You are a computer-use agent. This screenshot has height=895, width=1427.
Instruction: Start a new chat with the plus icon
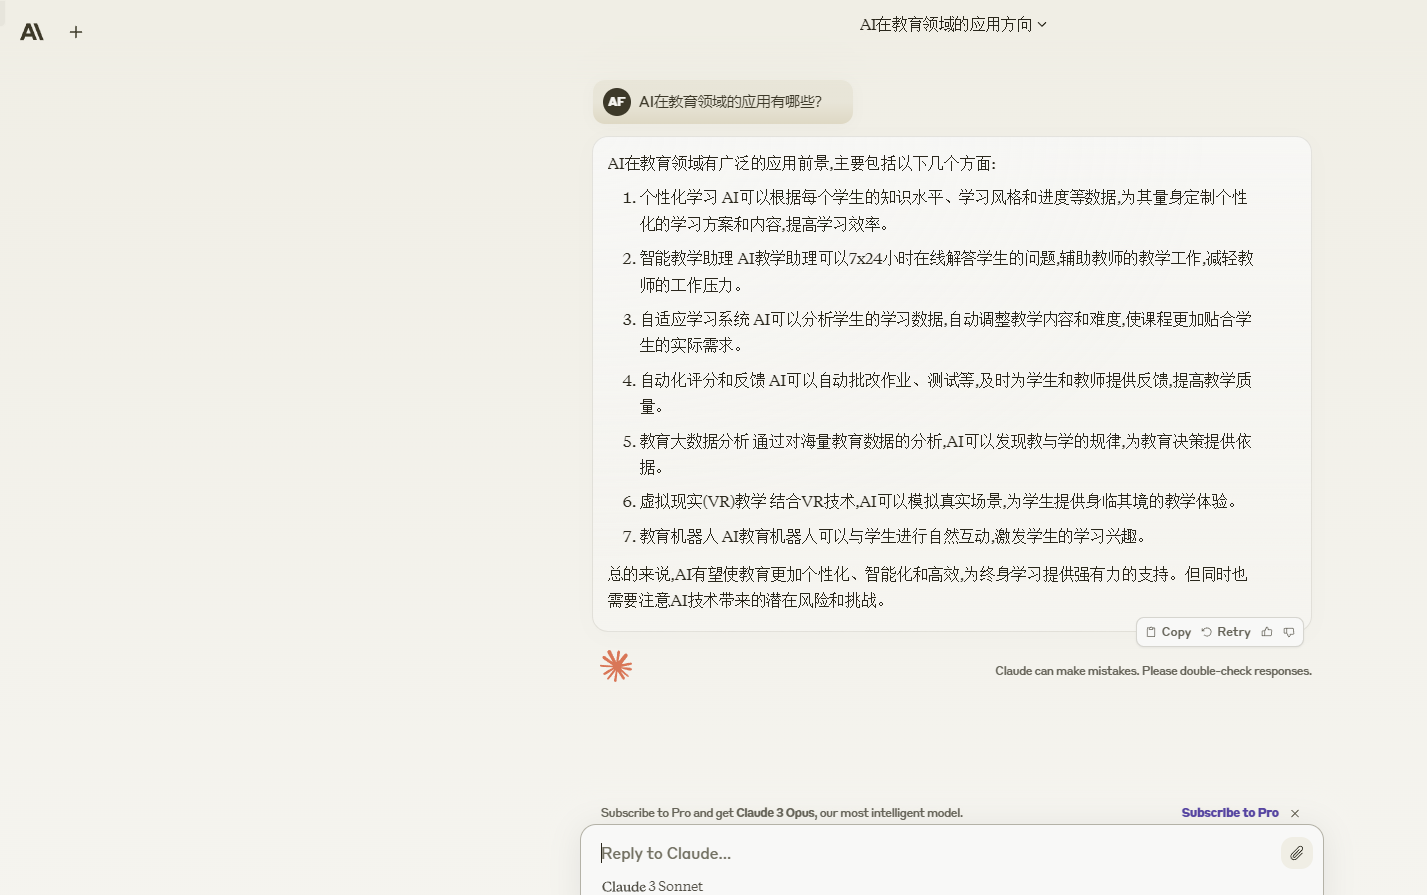click(x=75, y=31)
